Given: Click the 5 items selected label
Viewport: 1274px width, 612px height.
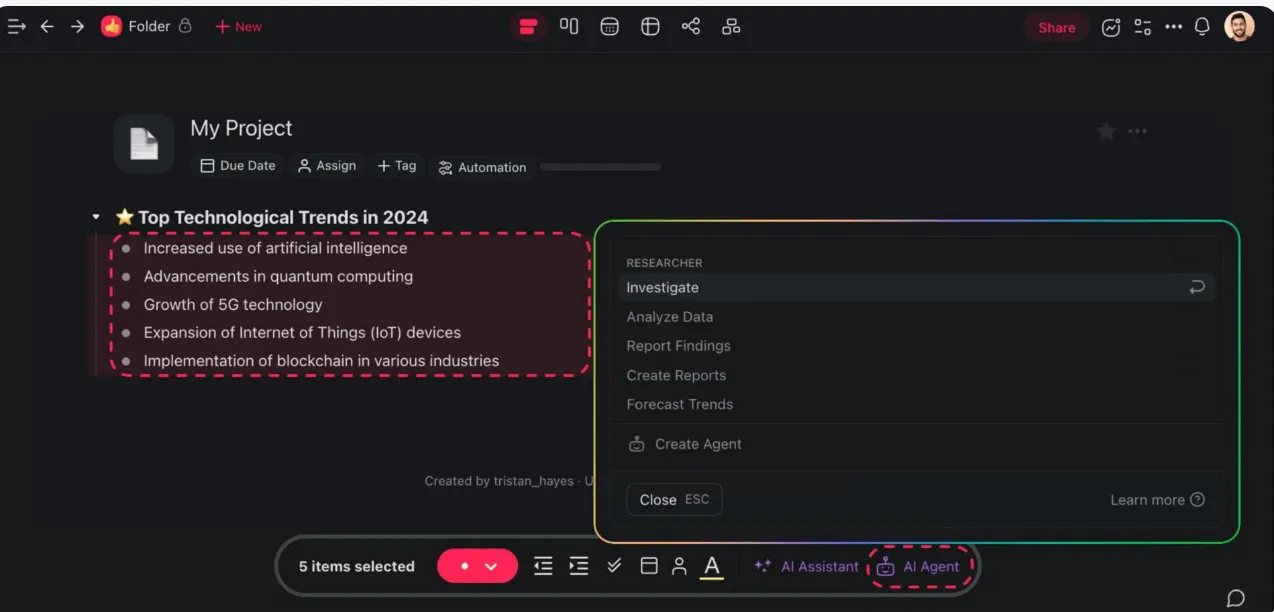Looking at the screenshot, I should coord(356,566).
